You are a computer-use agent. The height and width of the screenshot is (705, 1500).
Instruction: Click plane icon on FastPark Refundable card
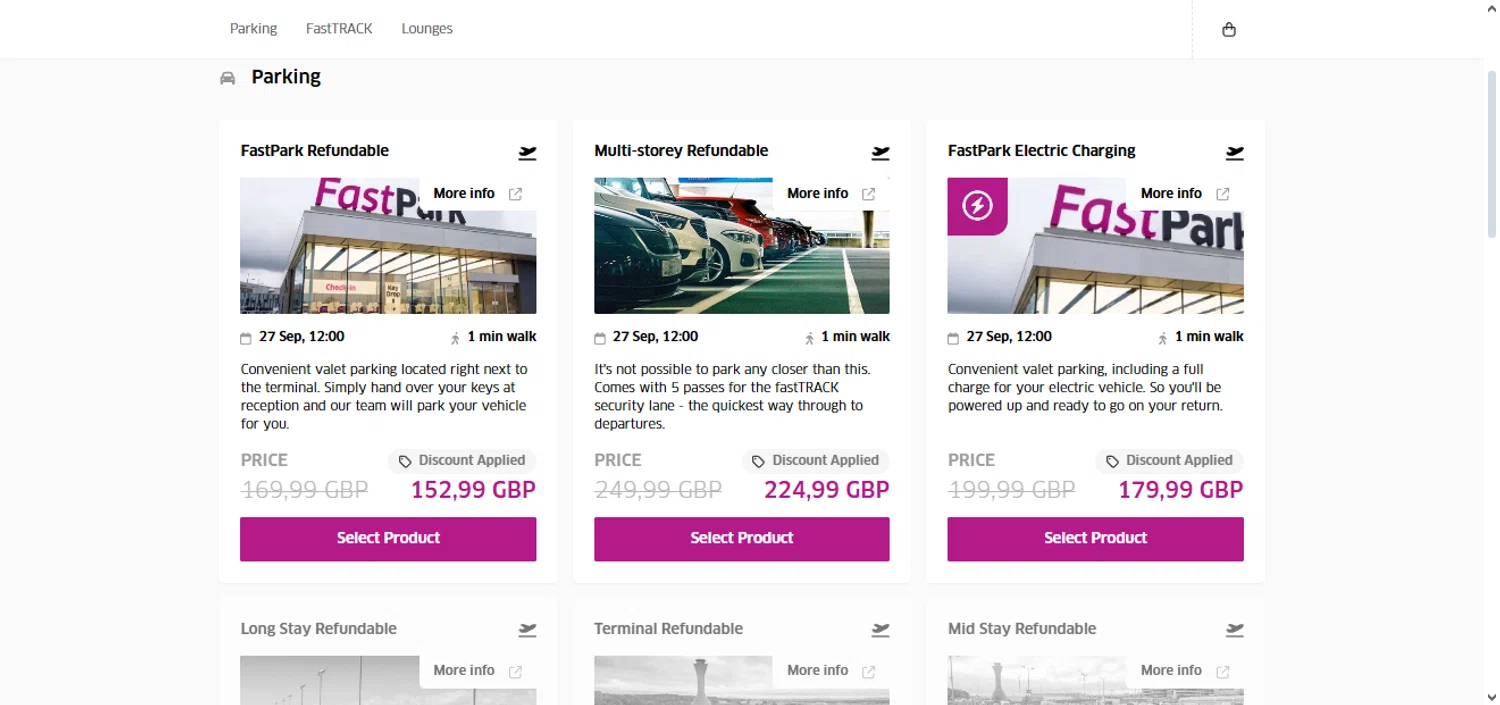[527, 153]
